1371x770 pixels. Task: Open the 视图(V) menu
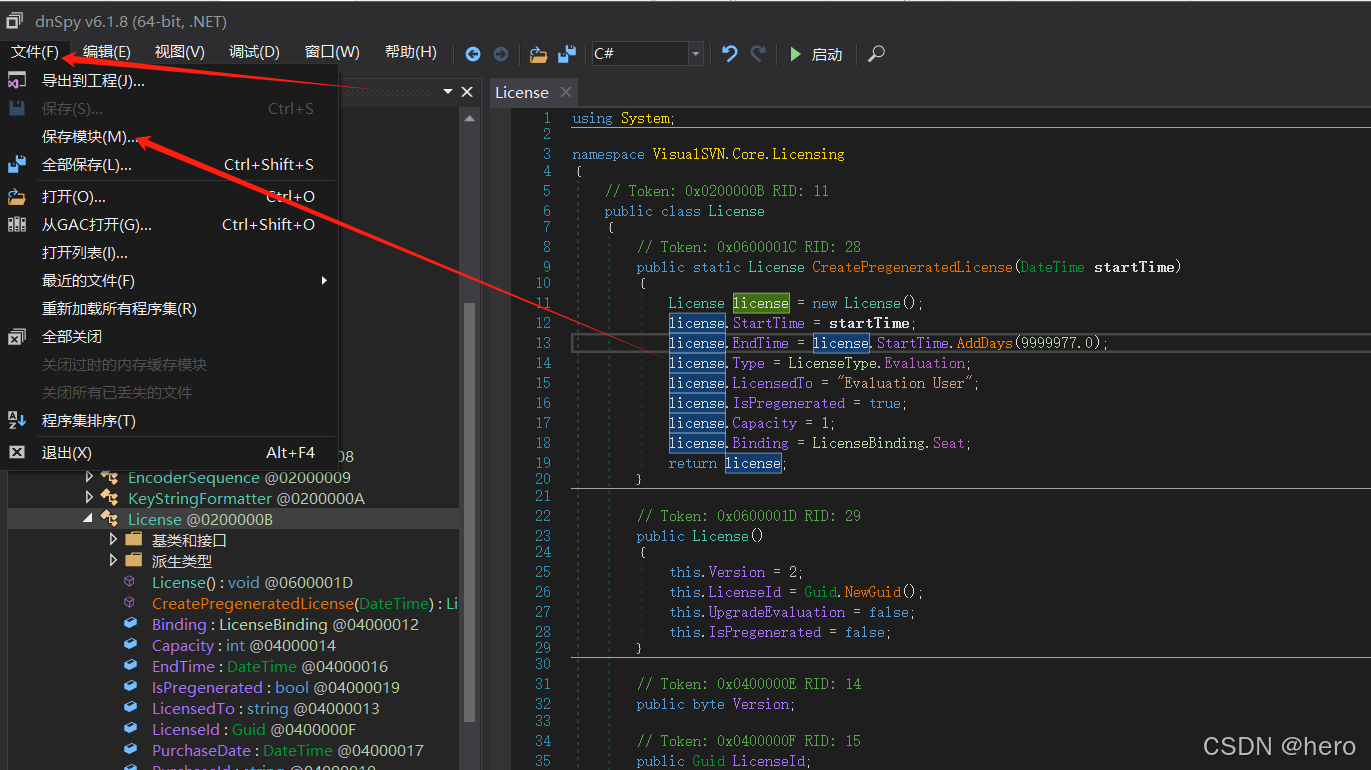[x=180, y=52]
